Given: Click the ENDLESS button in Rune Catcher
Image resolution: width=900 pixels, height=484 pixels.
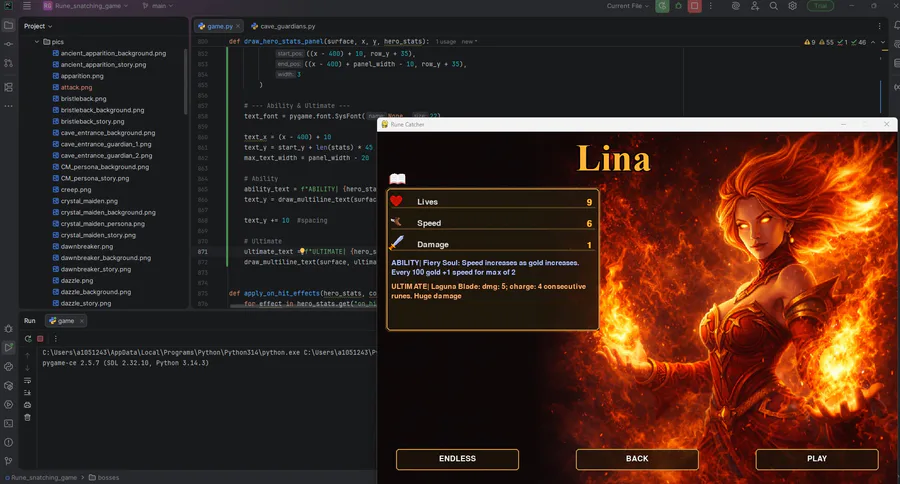Looking at the screenshot, I should tap(457, 459).
